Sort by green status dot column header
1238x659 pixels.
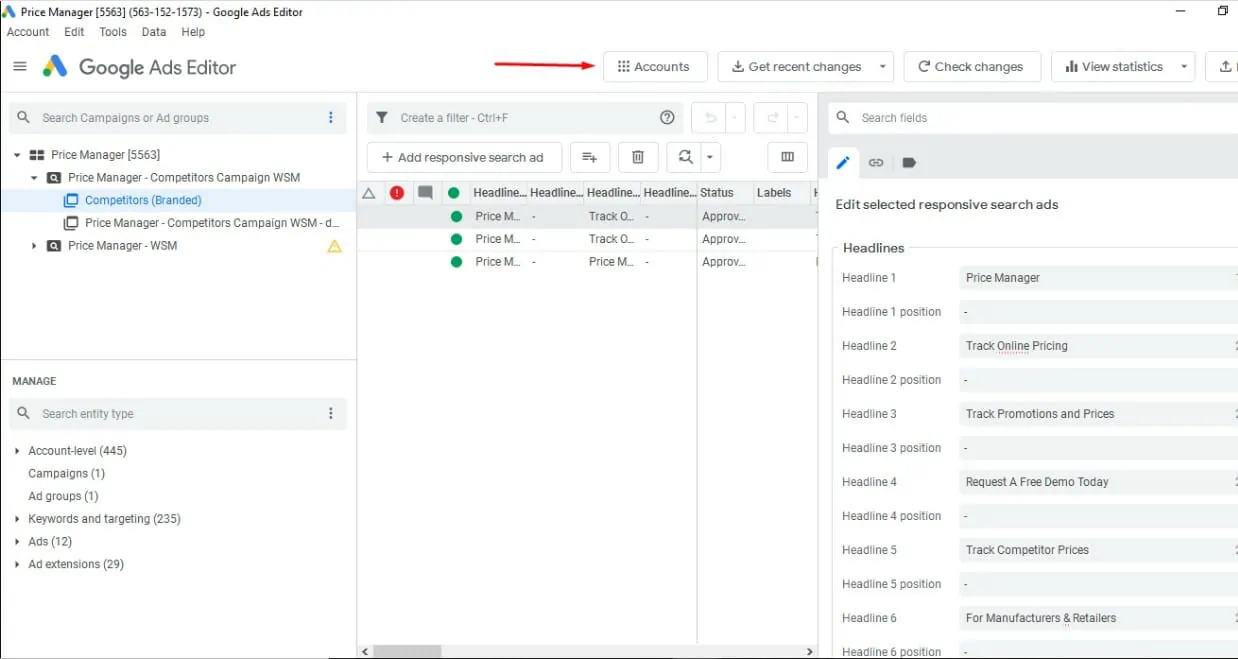[453, 193]
